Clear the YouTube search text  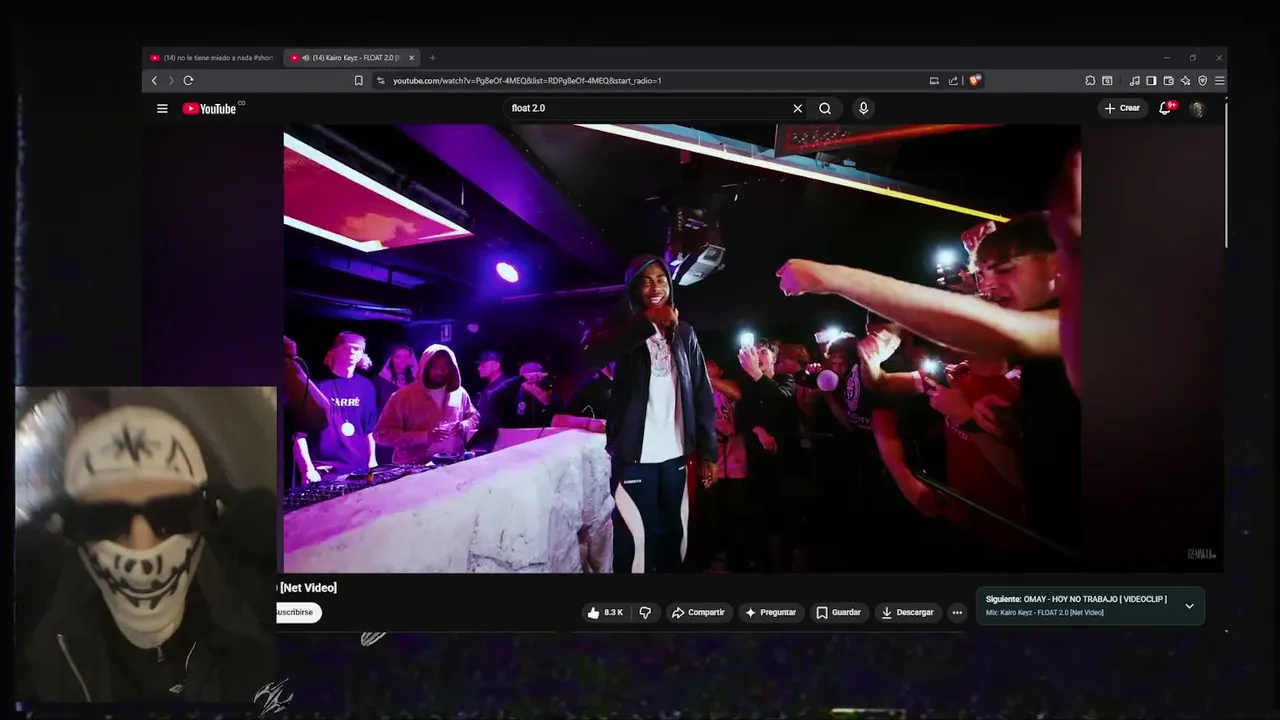798,108
